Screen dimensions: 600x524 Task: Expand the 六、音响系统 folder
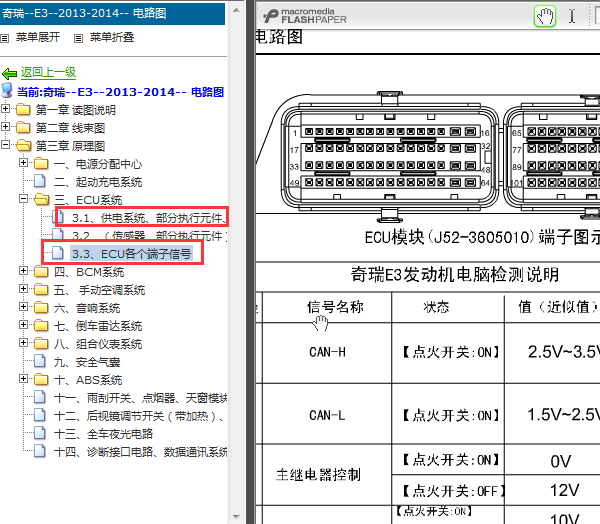(23, 307)
